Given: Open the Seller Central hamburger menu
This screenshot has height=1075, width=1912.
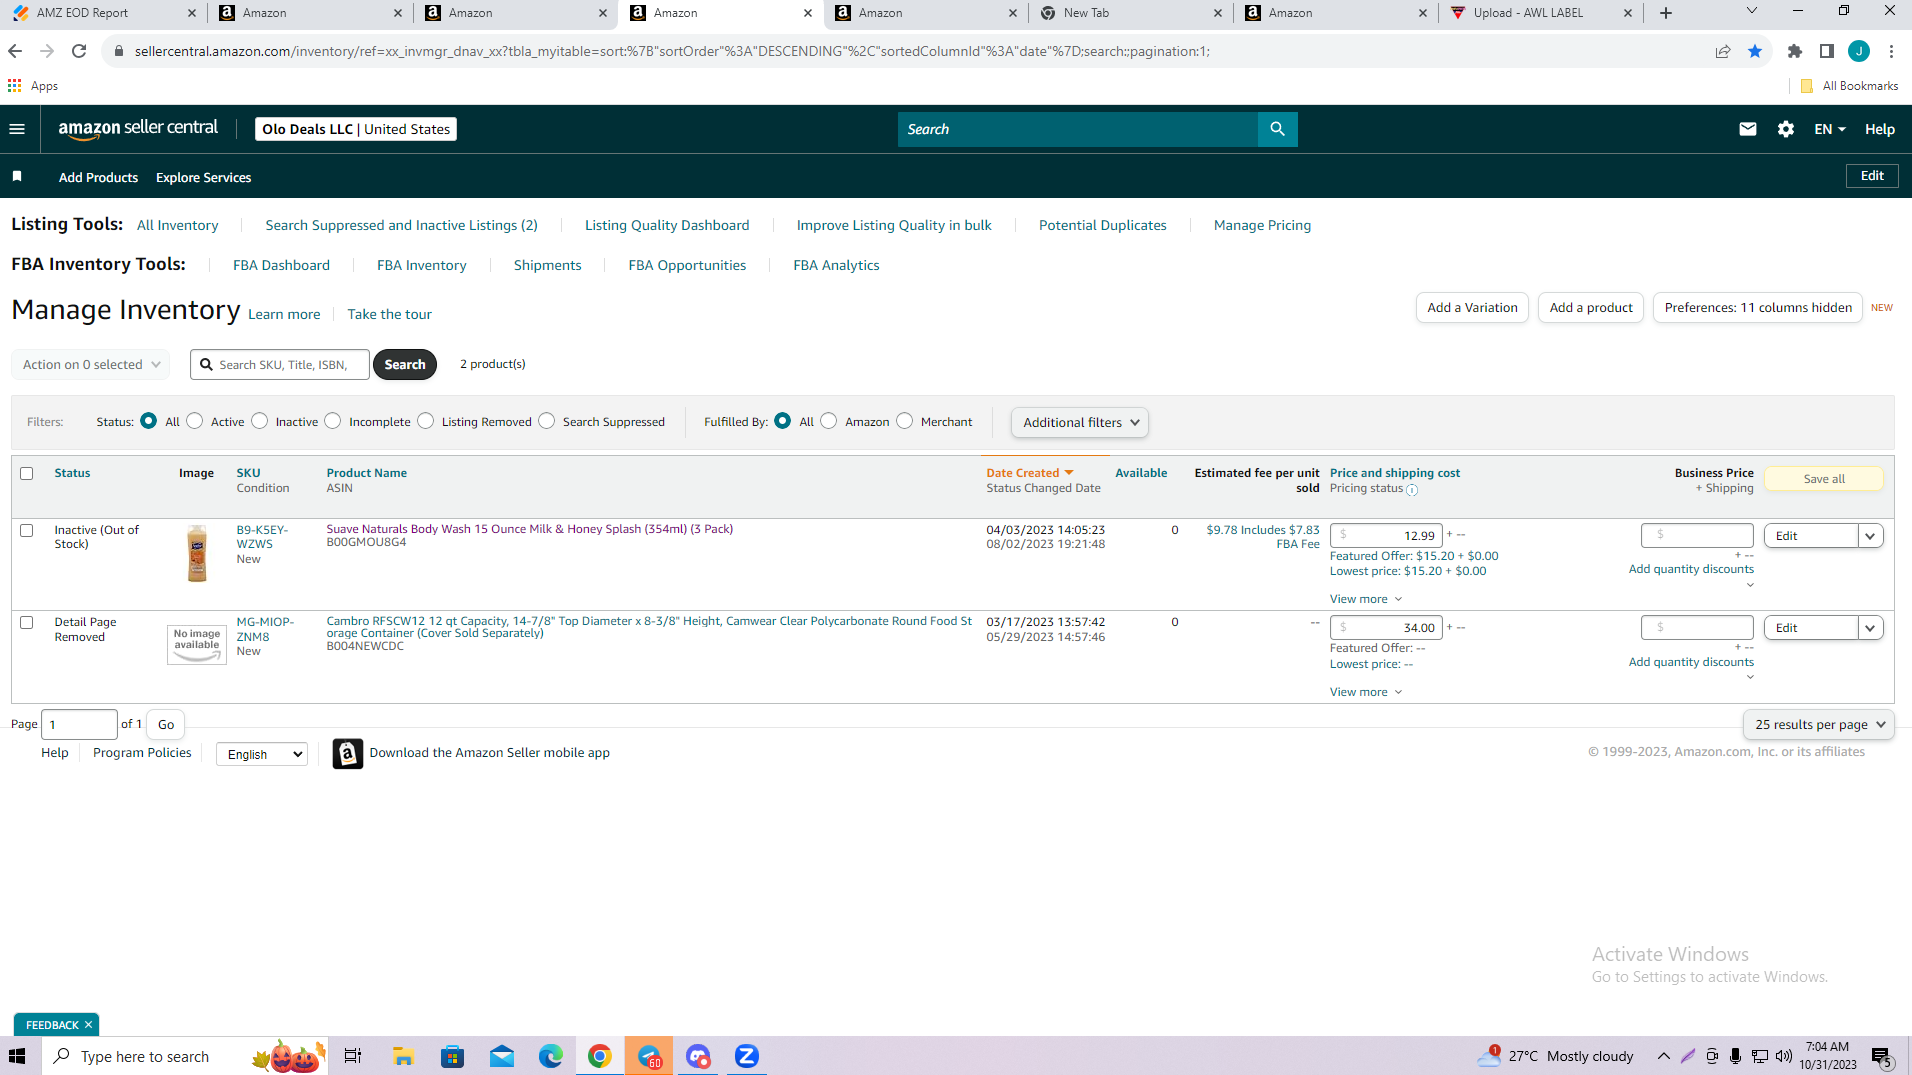Looking at the screenshot, I should tap(17, 129).
